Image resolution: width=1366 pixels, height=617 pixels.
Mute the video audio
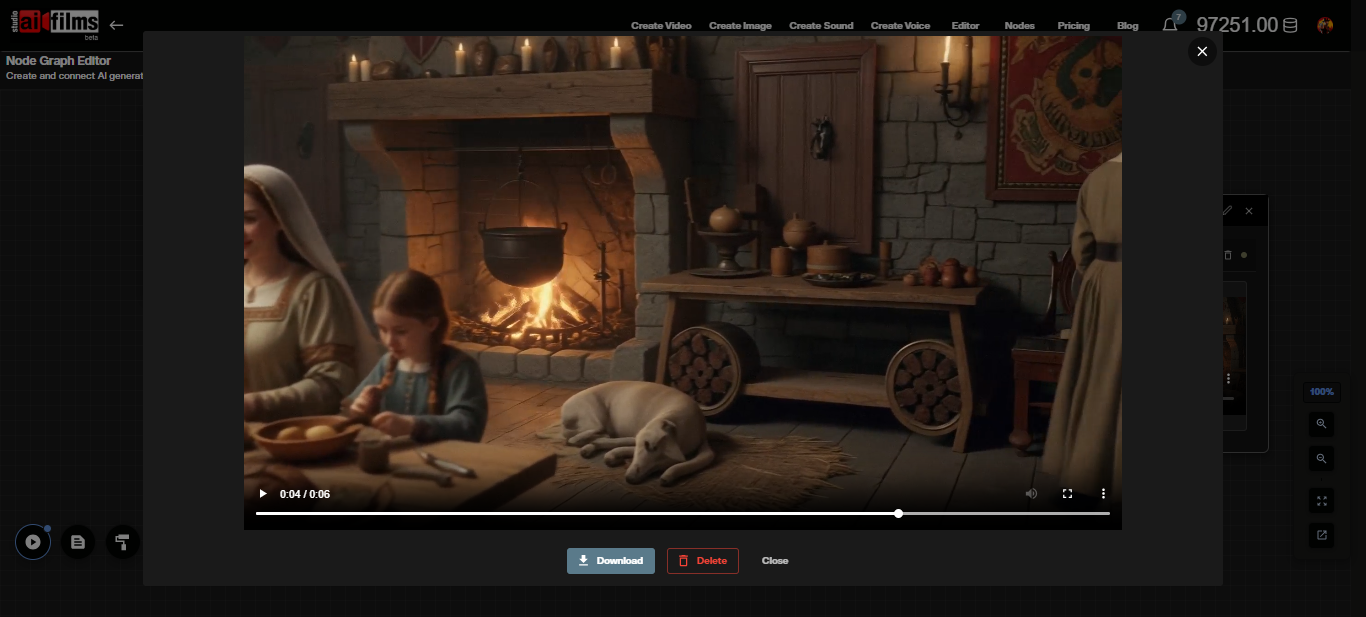coord(1031,493)
